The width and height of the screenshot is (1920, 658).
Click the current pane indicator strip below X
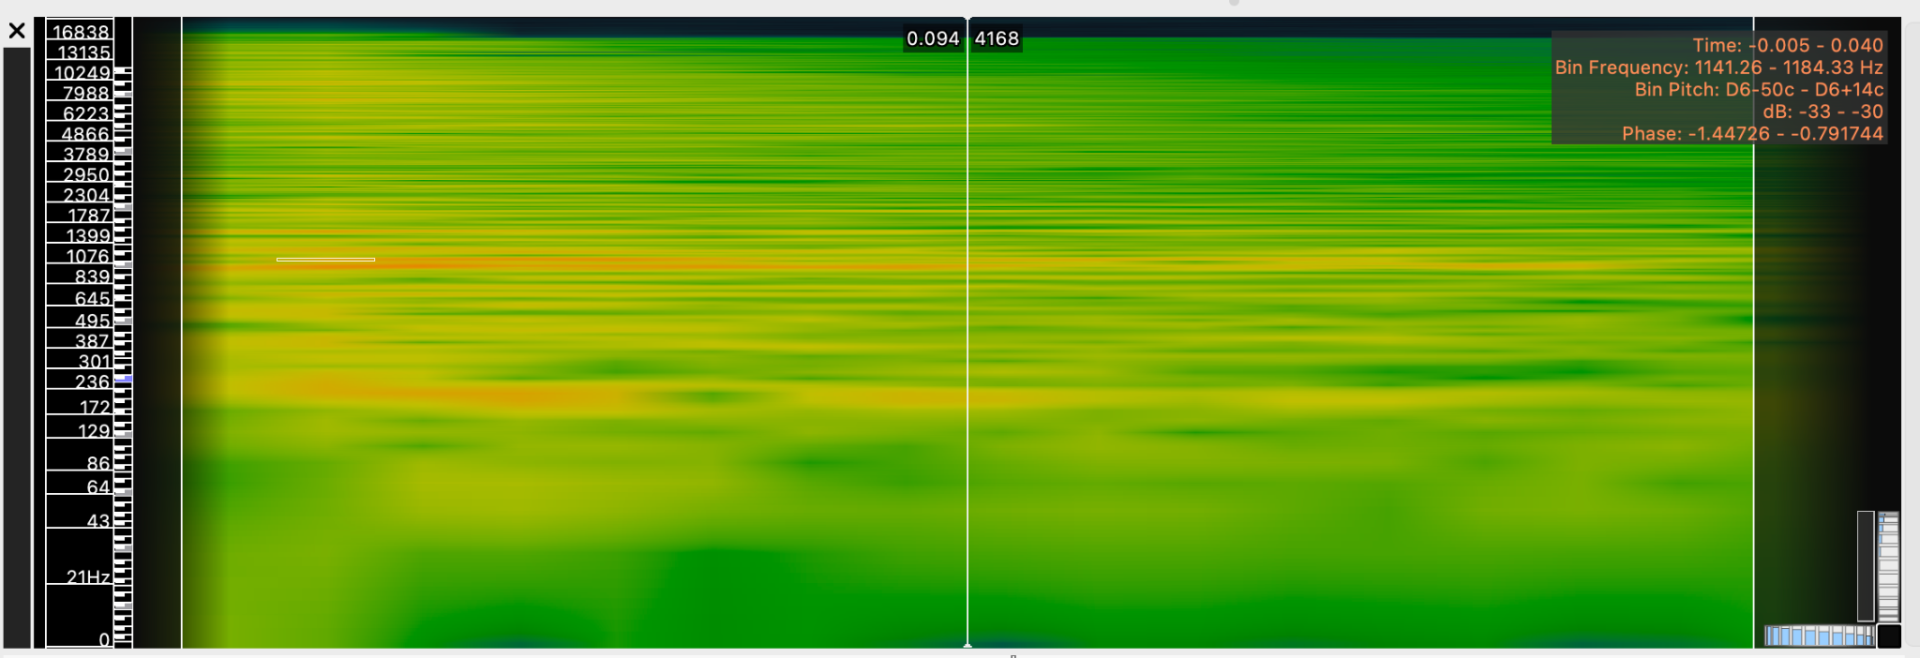pos(17,347)
